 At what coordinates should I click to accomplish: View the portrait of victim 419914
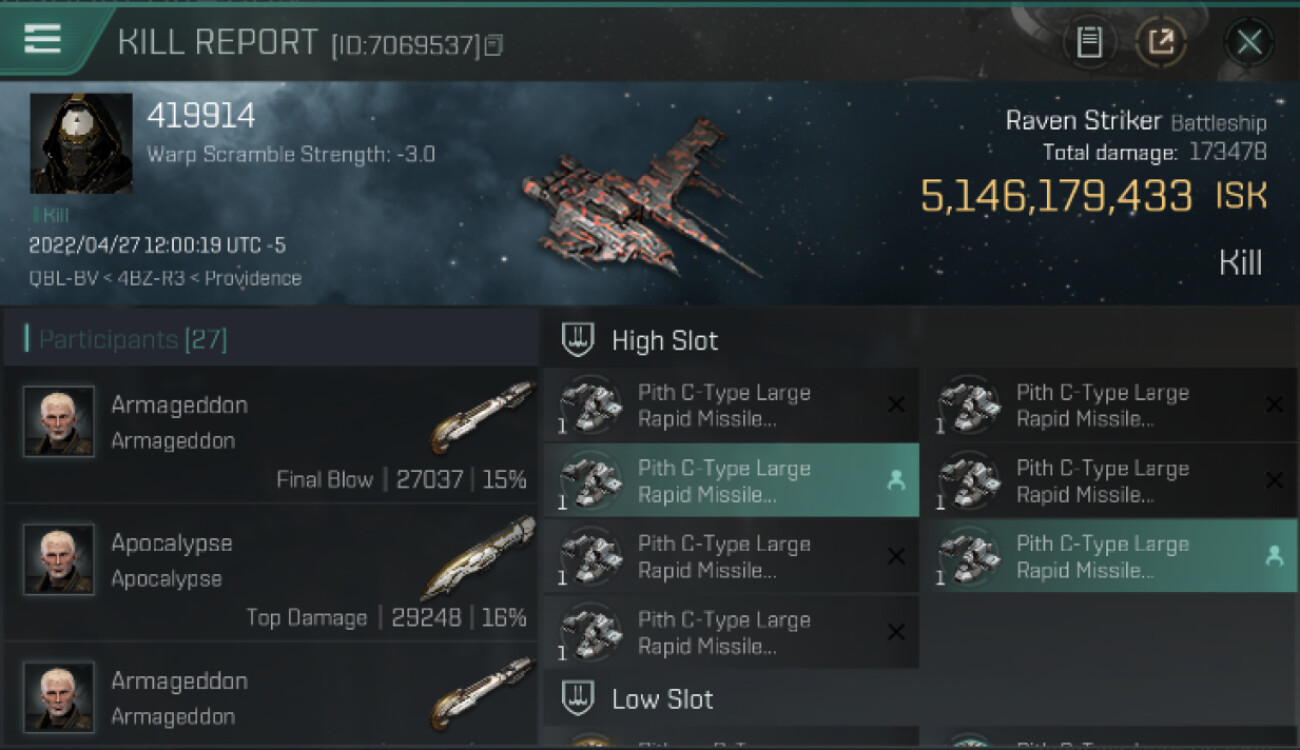point(81,143)
